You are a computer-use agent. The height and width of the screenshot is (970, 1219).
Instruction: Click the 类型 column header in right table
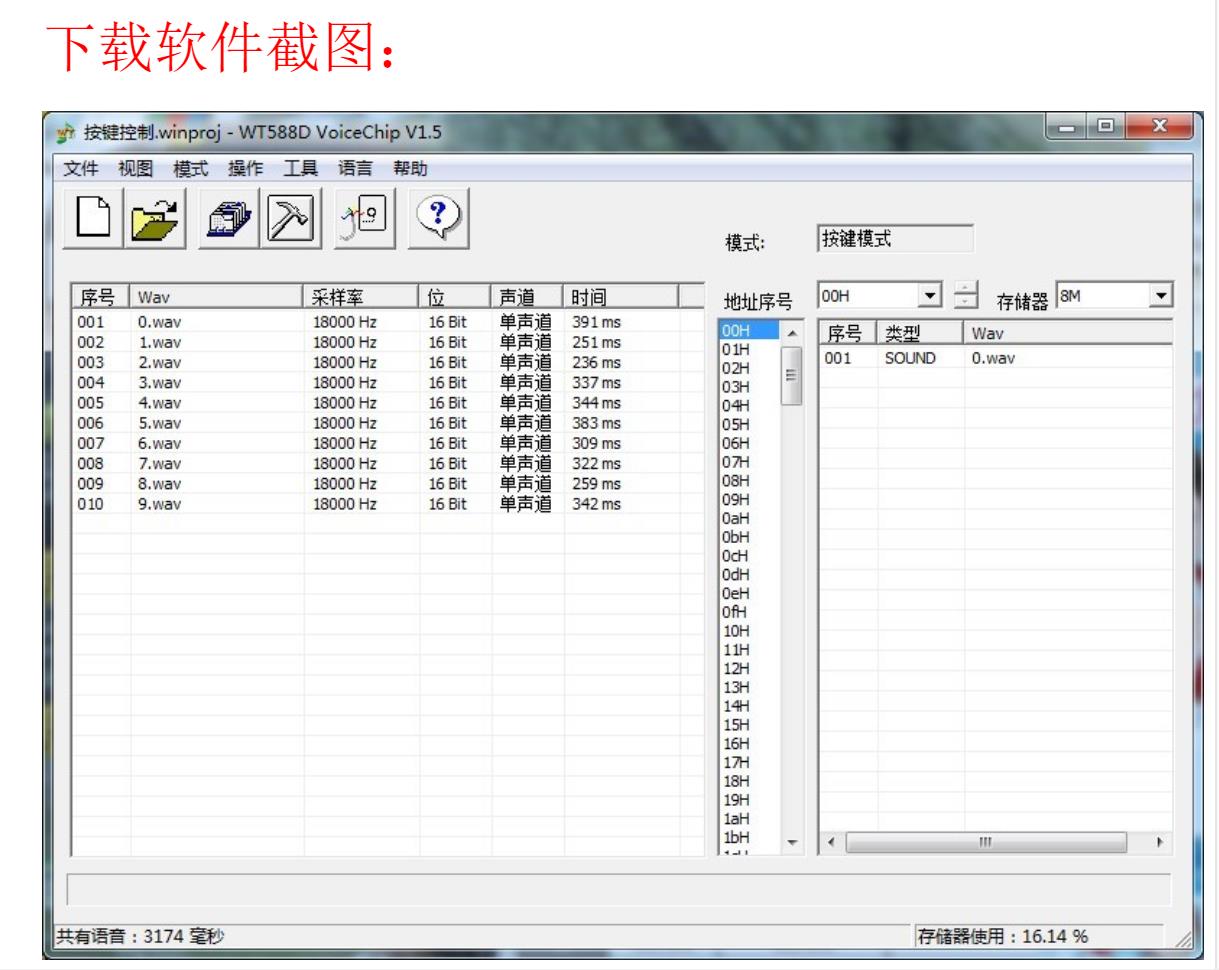click(920, 333)
